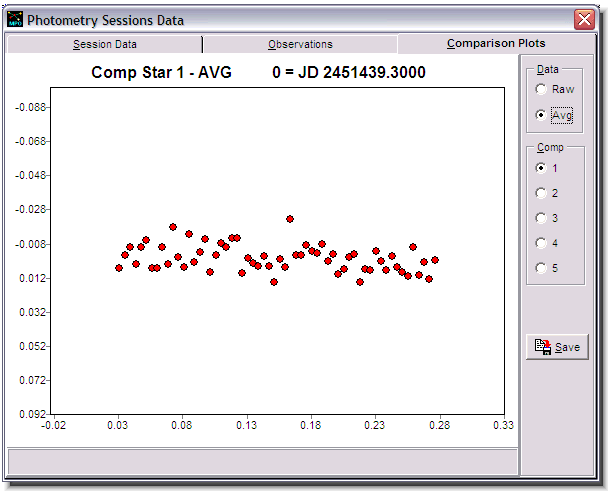The height and width of the screenshot is (492, 611).
Task: Click the x-axis label 0.23
Action: click(374, 425)
